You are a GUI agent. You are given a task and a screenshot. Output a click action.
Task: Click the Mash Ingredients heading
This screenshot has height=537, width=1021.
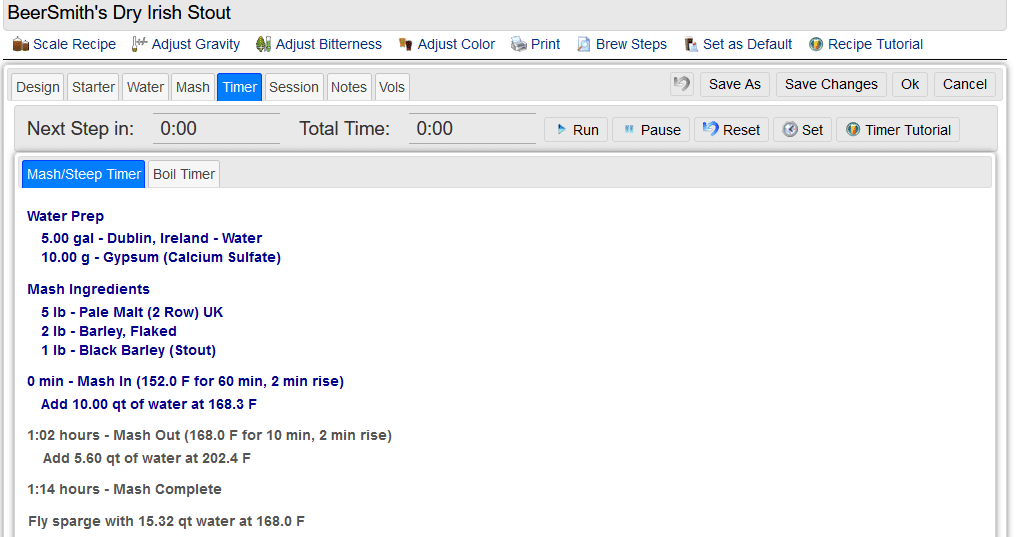[x=88, y=289]
